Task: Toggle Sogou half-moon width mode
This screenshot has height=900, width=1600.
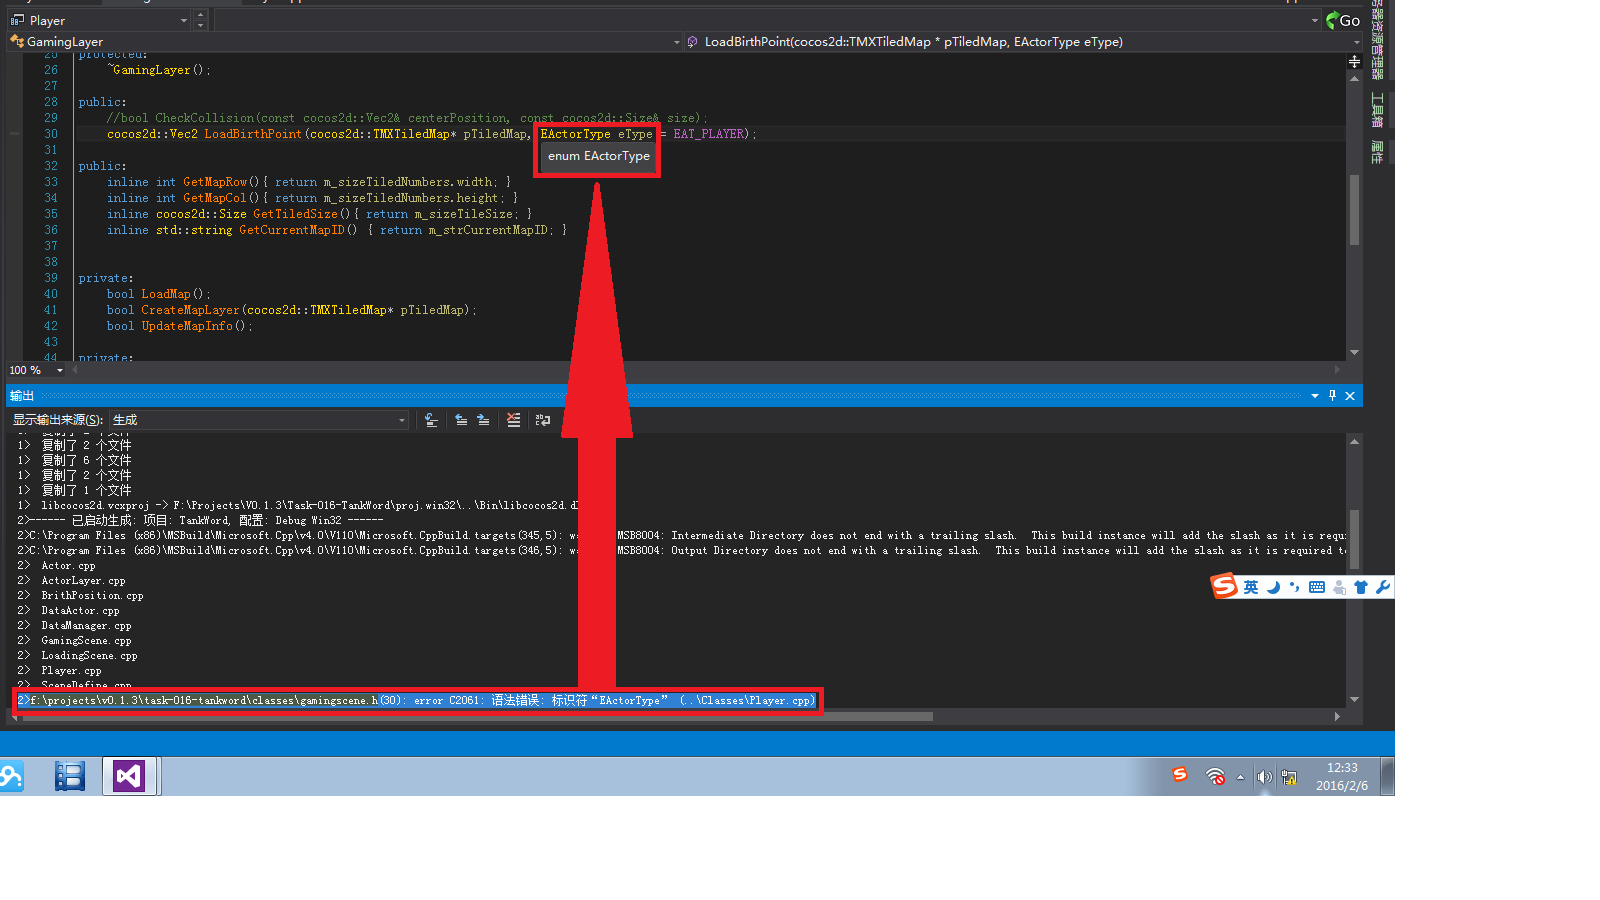Action: coord(1273,587)
